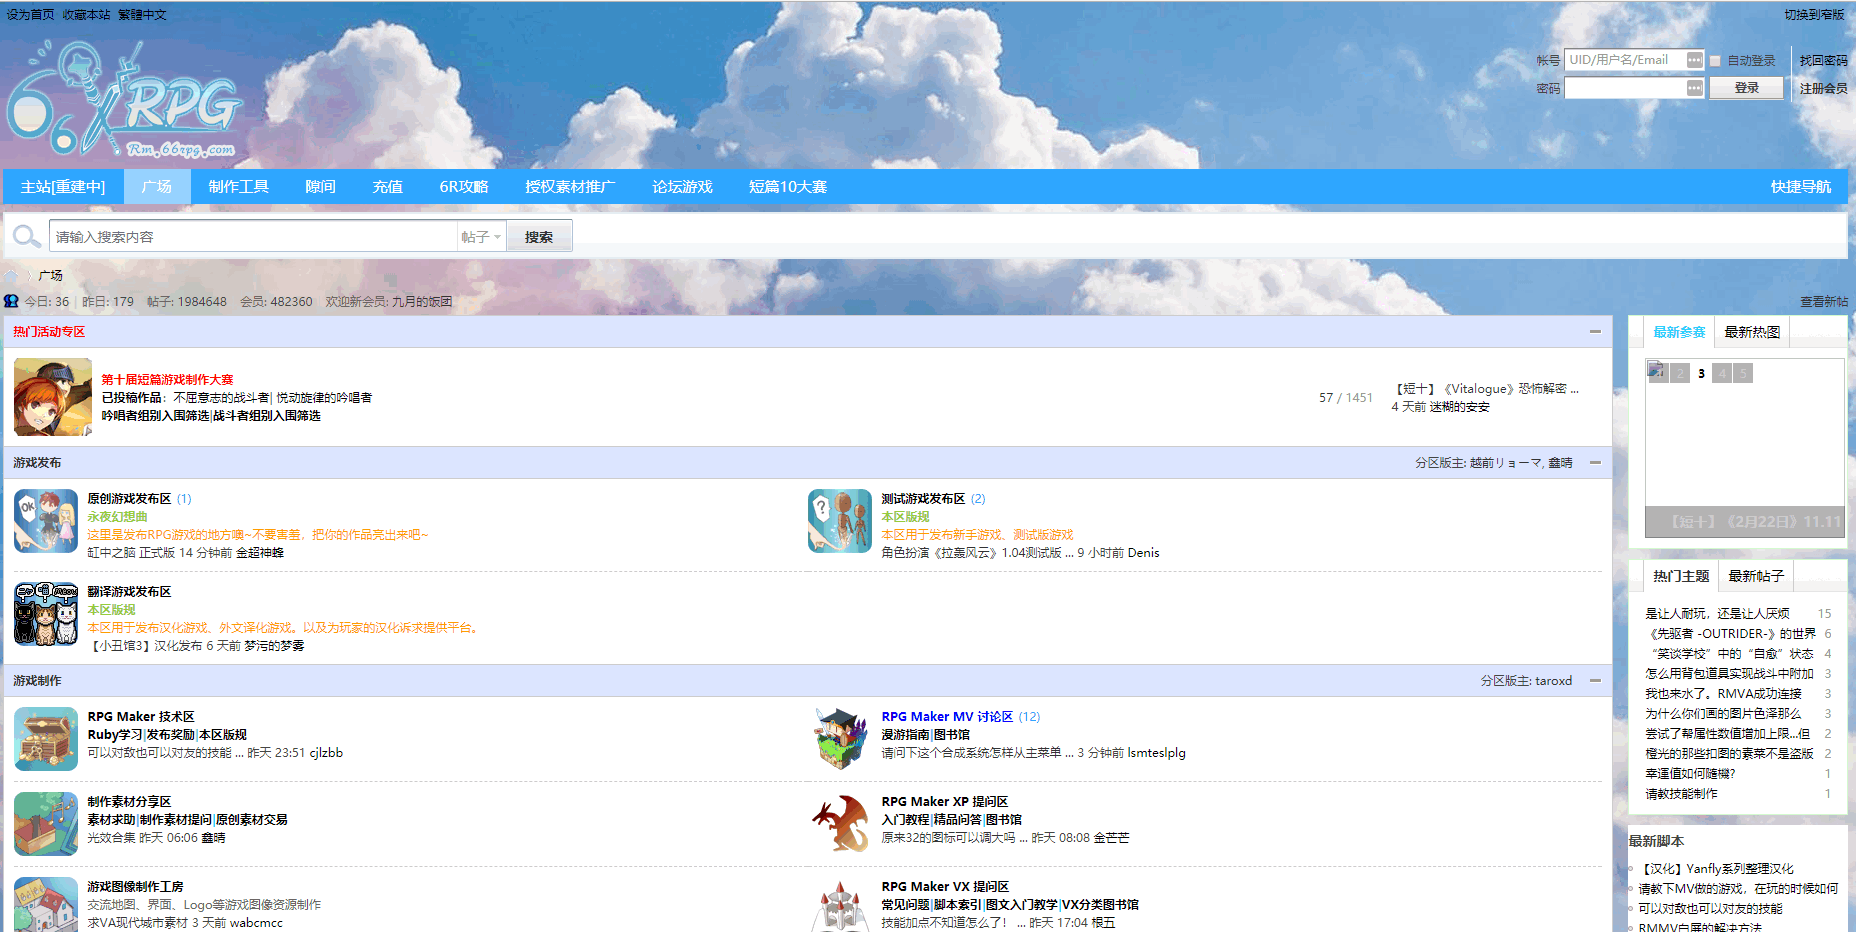Image resolution: width=1856 pixels, height=932 pixels.
Task: Open the 主站[重建中] nav item
Action: point(63,187)
